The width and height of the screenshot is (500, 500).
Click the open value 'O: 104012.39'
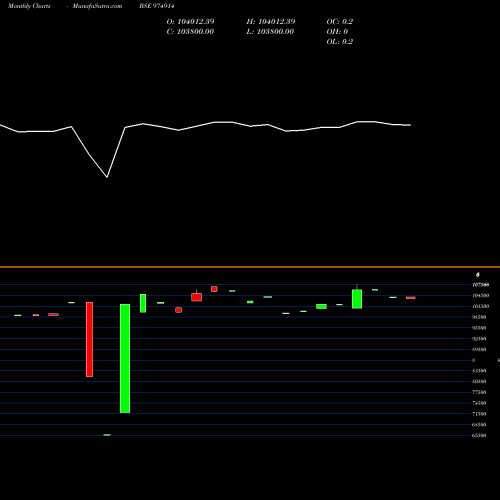[190, 22]
